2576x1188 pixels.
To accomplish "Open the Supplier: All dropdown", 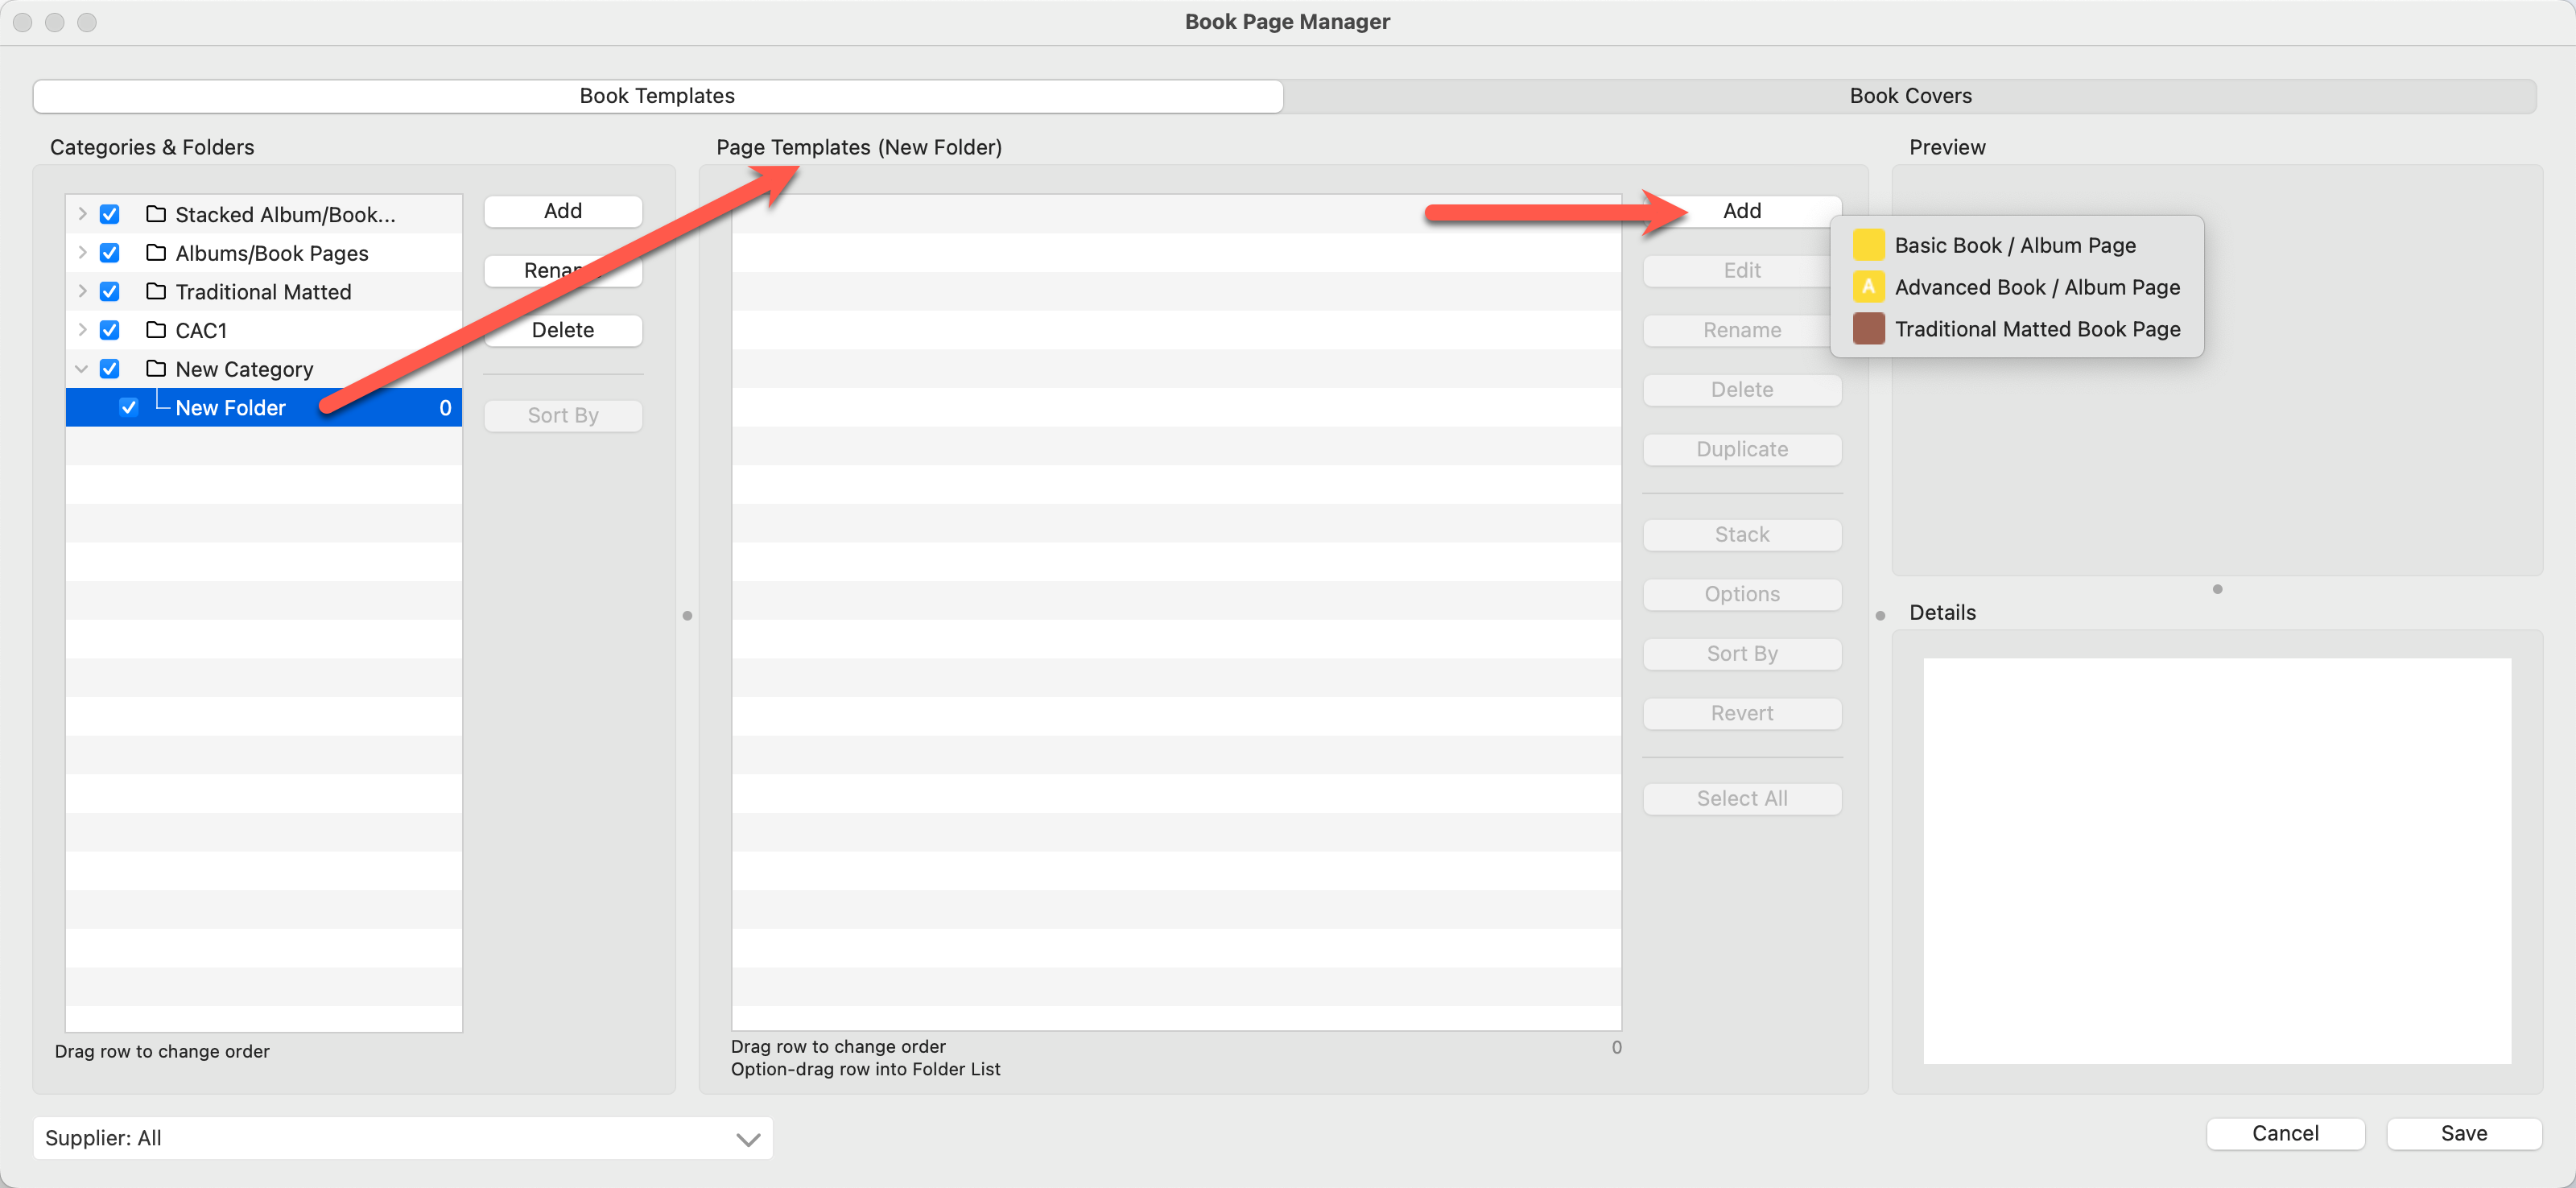I will coord(402,1138).
